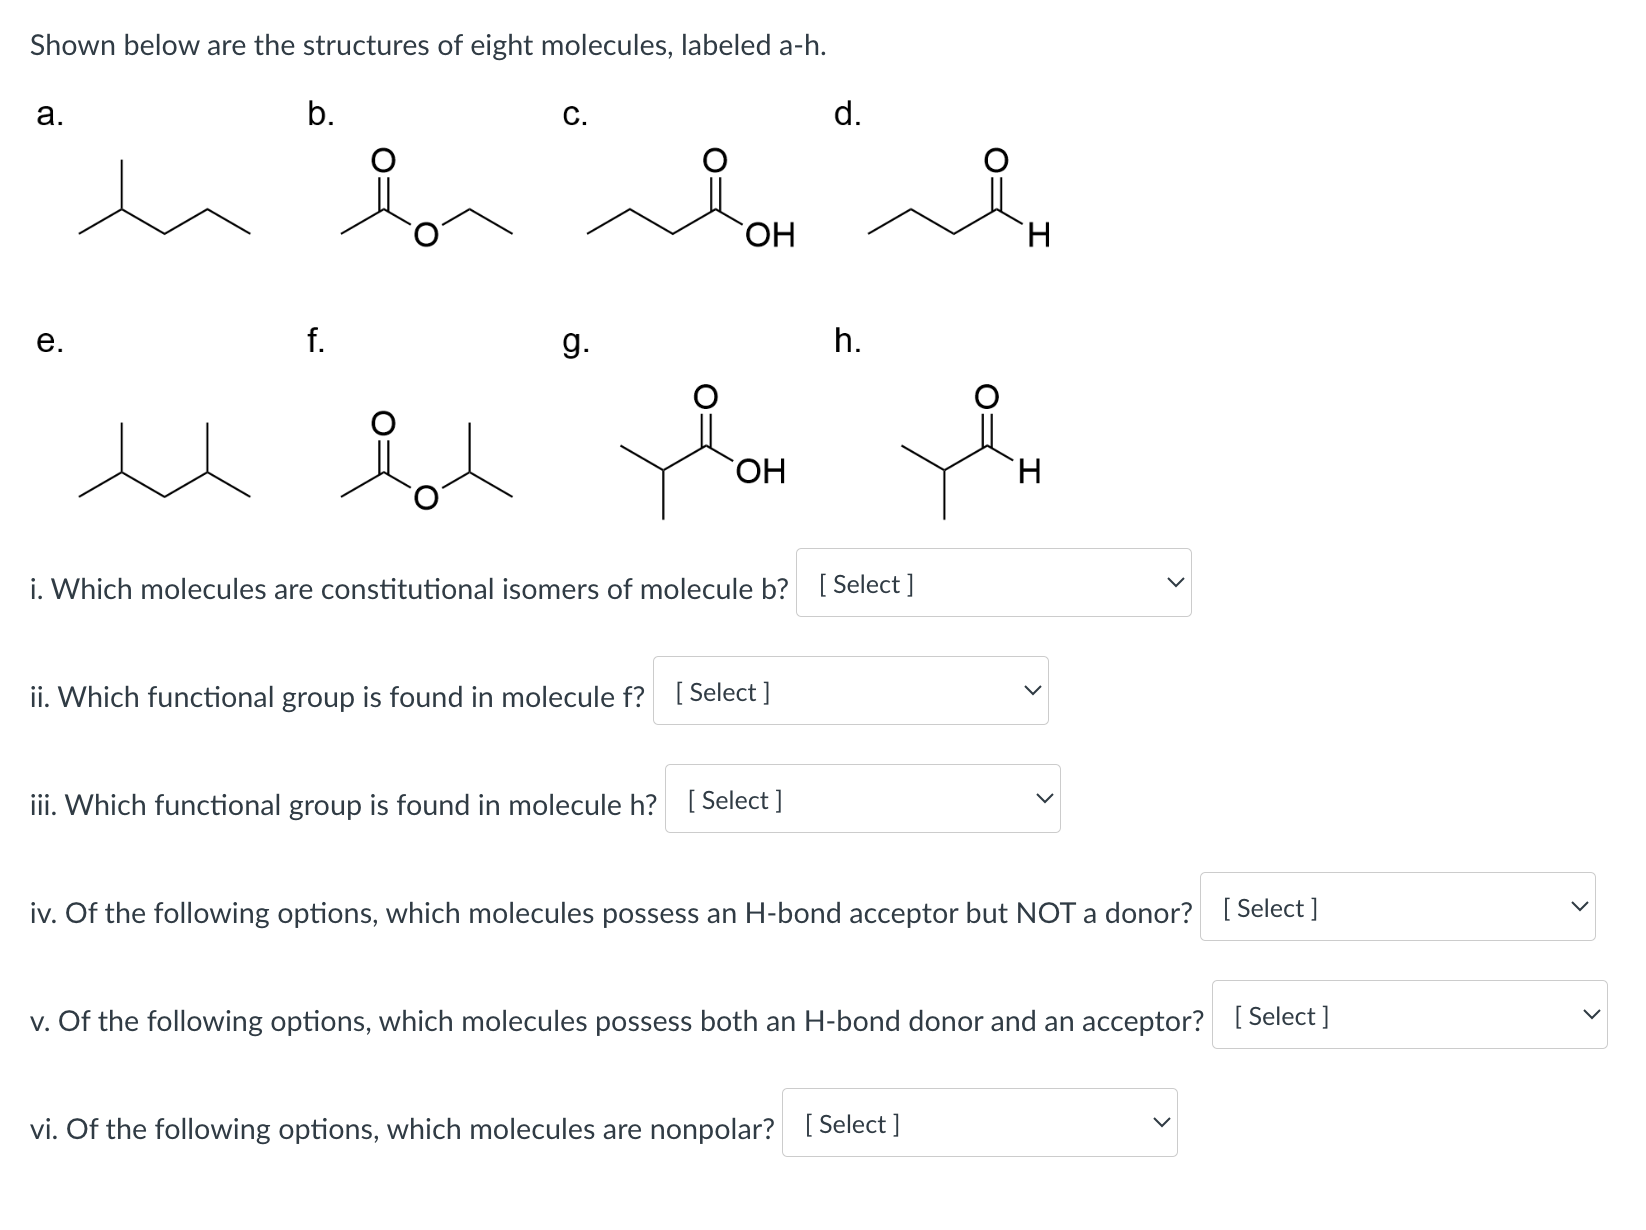1646x1230 pixels.
Task: Click the [ Select ] text for question ii
Action: pyautogui.click(x=722, y=692)
